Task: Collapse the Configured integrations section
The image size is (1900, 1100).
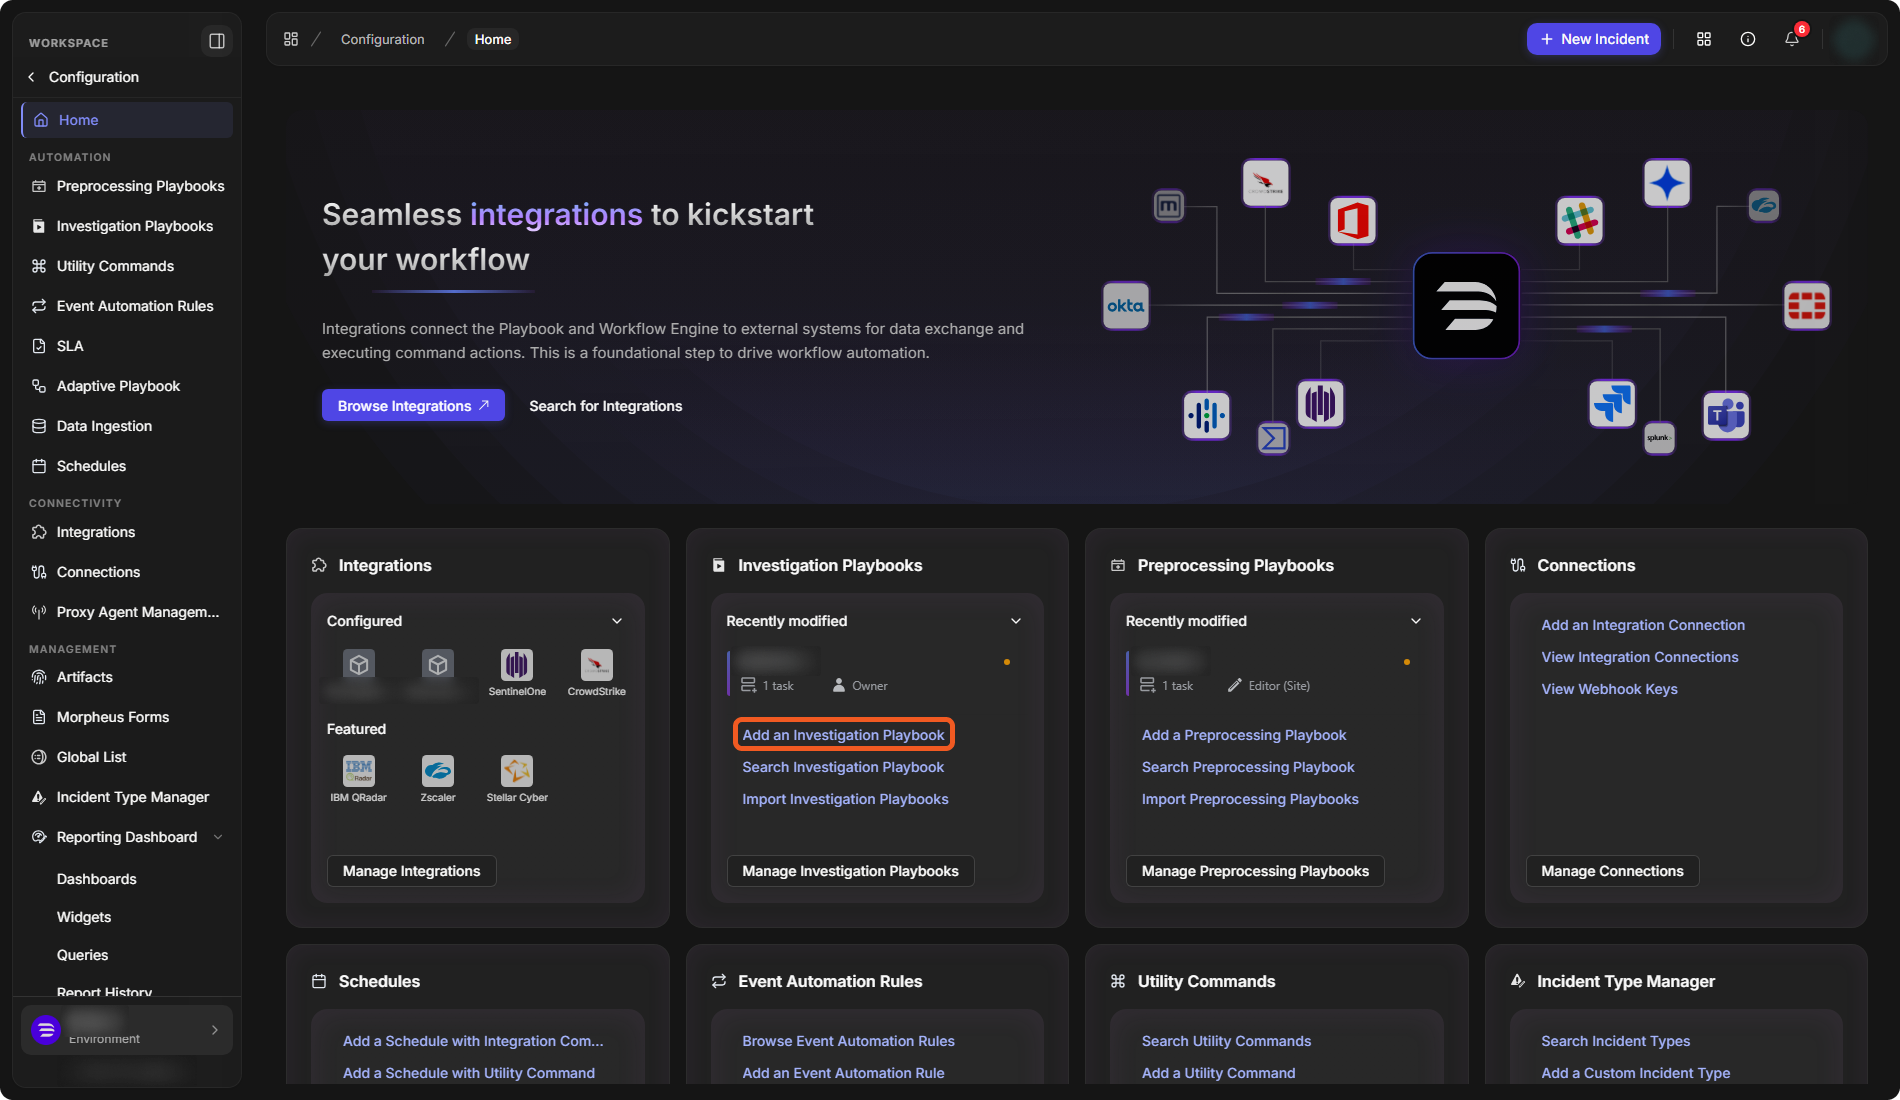Action: 617,621
